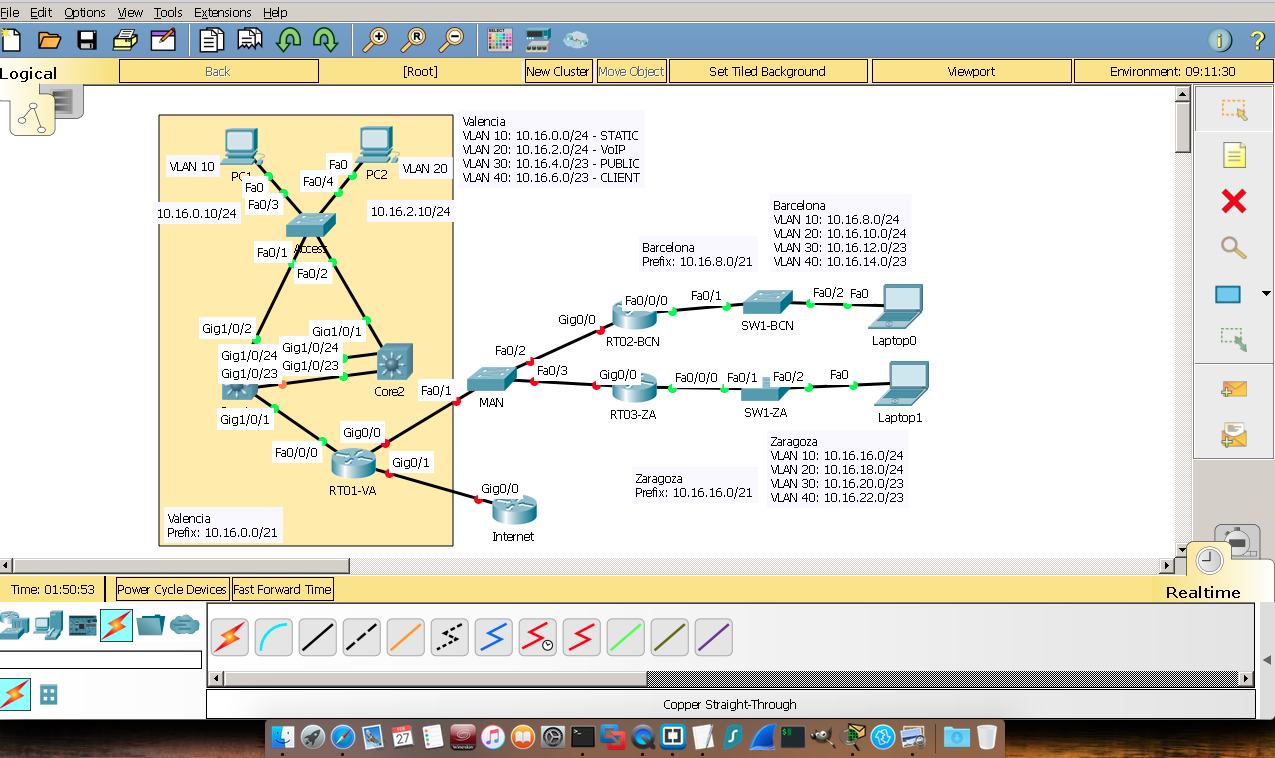Pick the olive IoT custom cable
Viewport: 1275px width, 758px height.
coord(669,637)
